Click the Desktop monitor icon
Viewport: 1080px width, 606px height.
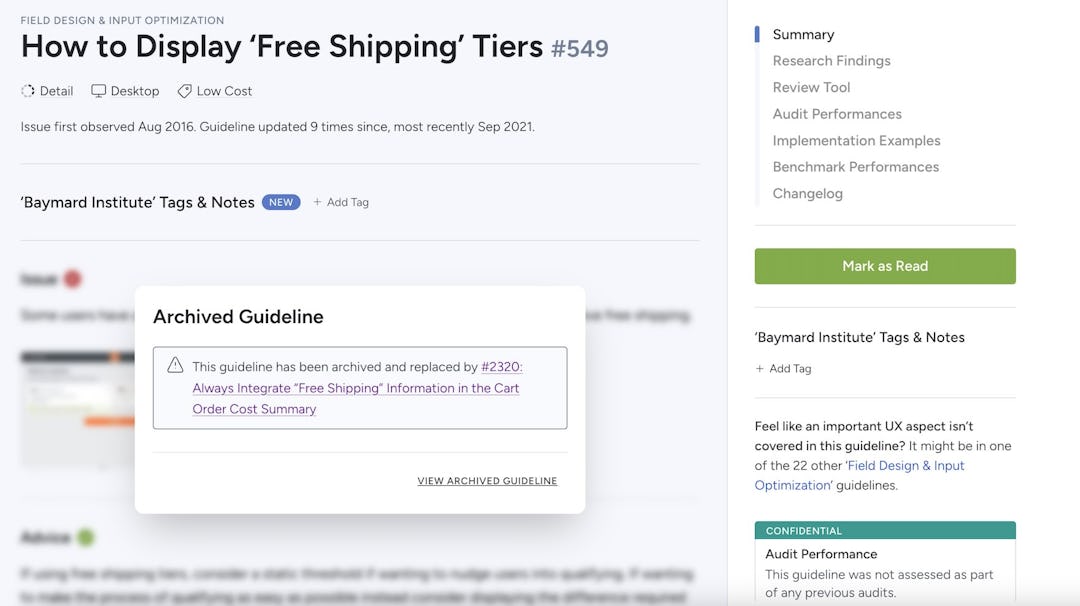coord(97,90)
